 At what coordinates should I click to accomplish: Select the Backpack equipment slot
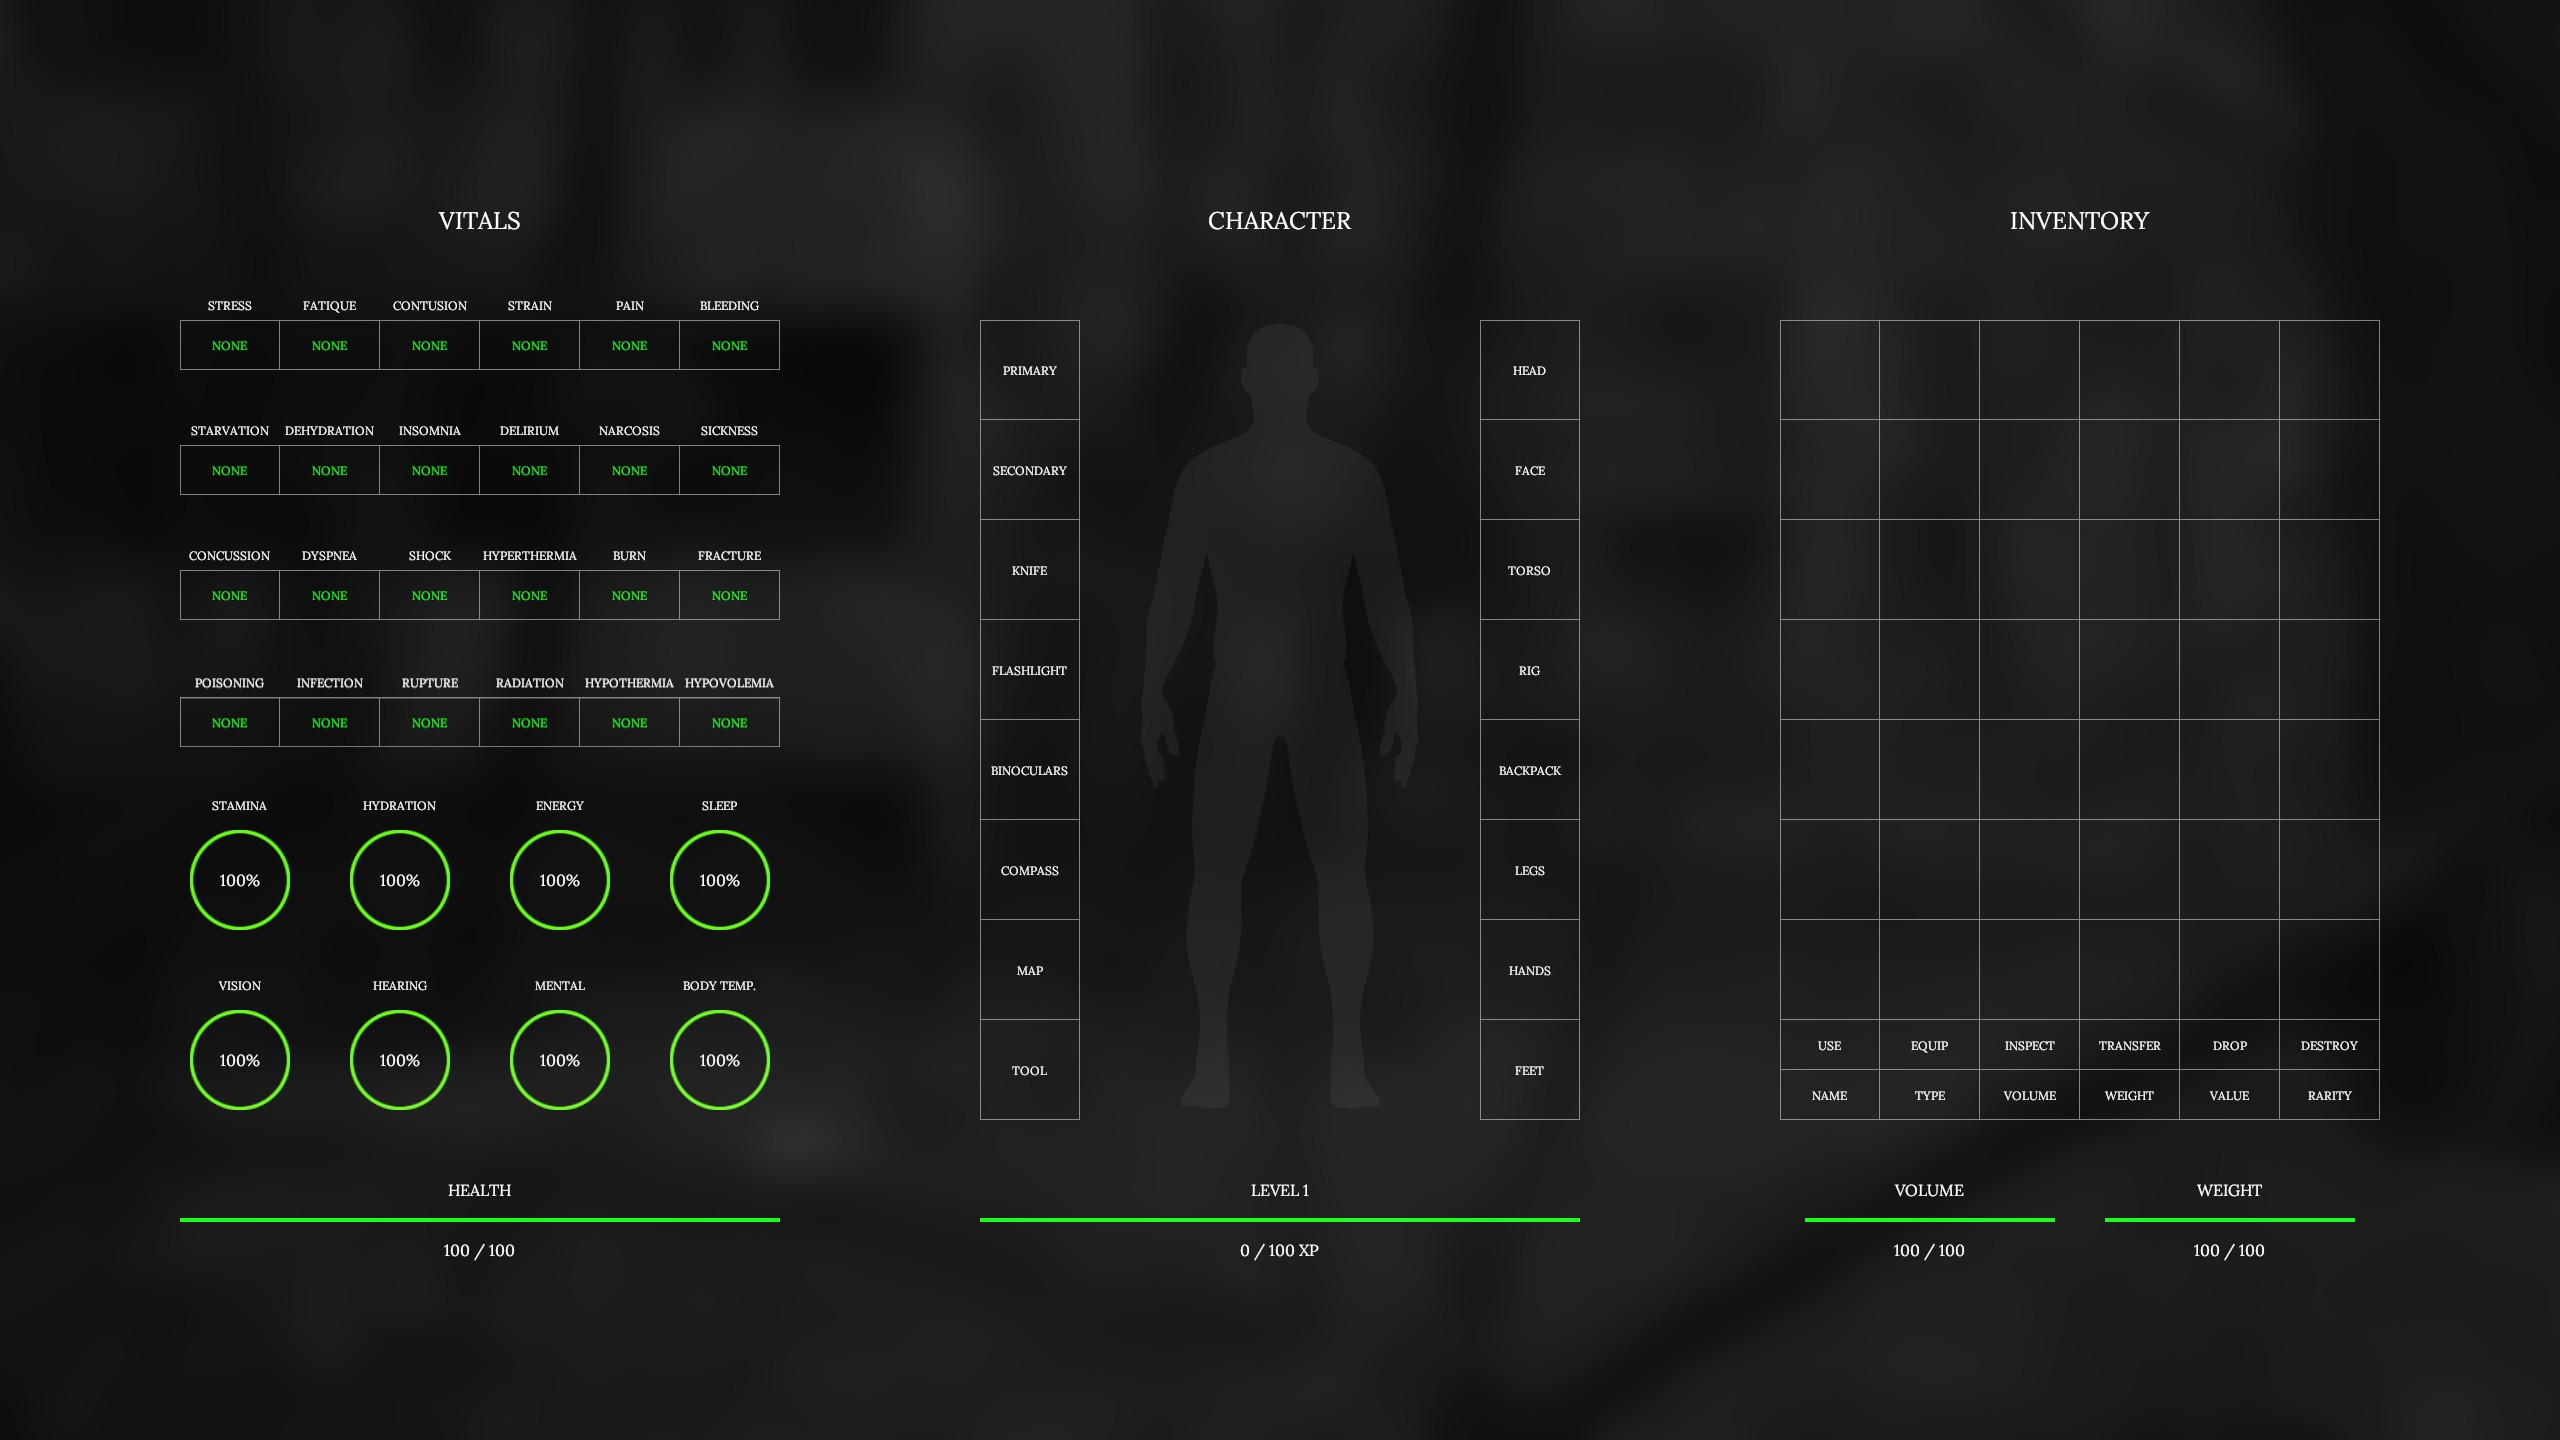click(x=1529, y=770)
